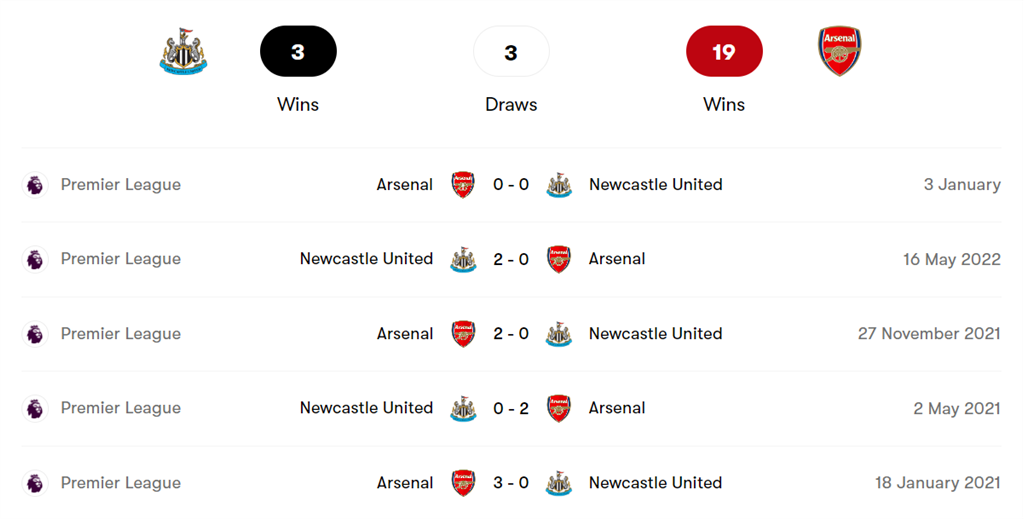Open the 0 - 2 score from 2 May 2021

tap(511, 408)
